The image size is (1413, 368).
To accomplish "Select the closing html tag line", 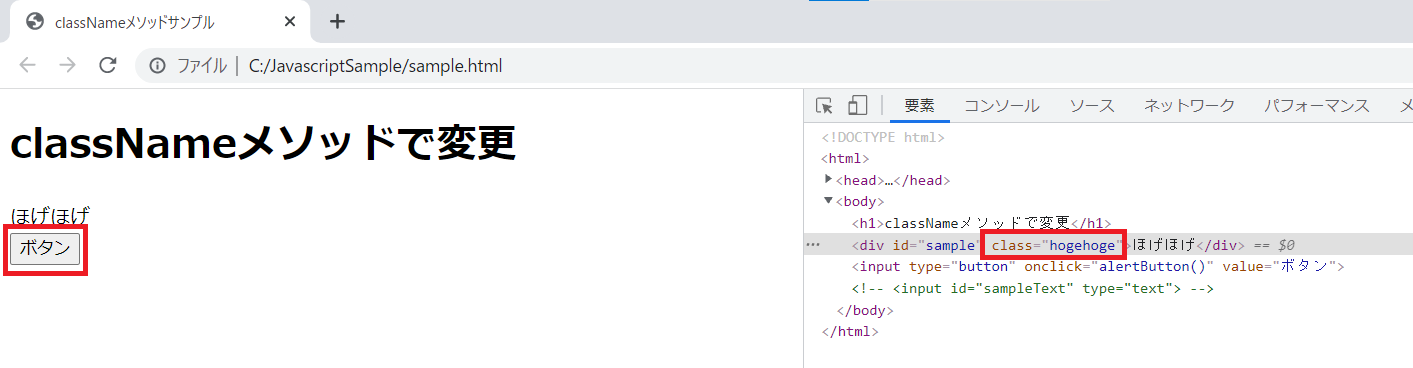I will click(849, 331).
